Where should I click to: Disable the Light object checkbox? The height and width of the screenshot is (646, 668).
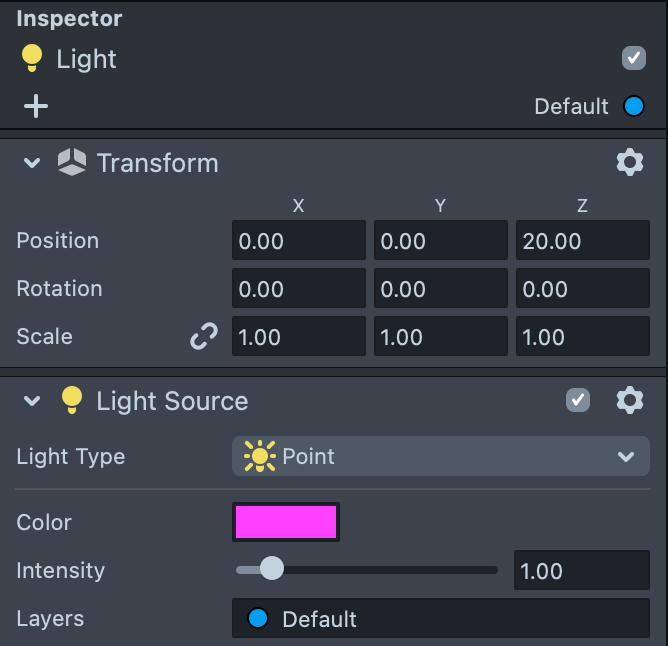point(634,58)
